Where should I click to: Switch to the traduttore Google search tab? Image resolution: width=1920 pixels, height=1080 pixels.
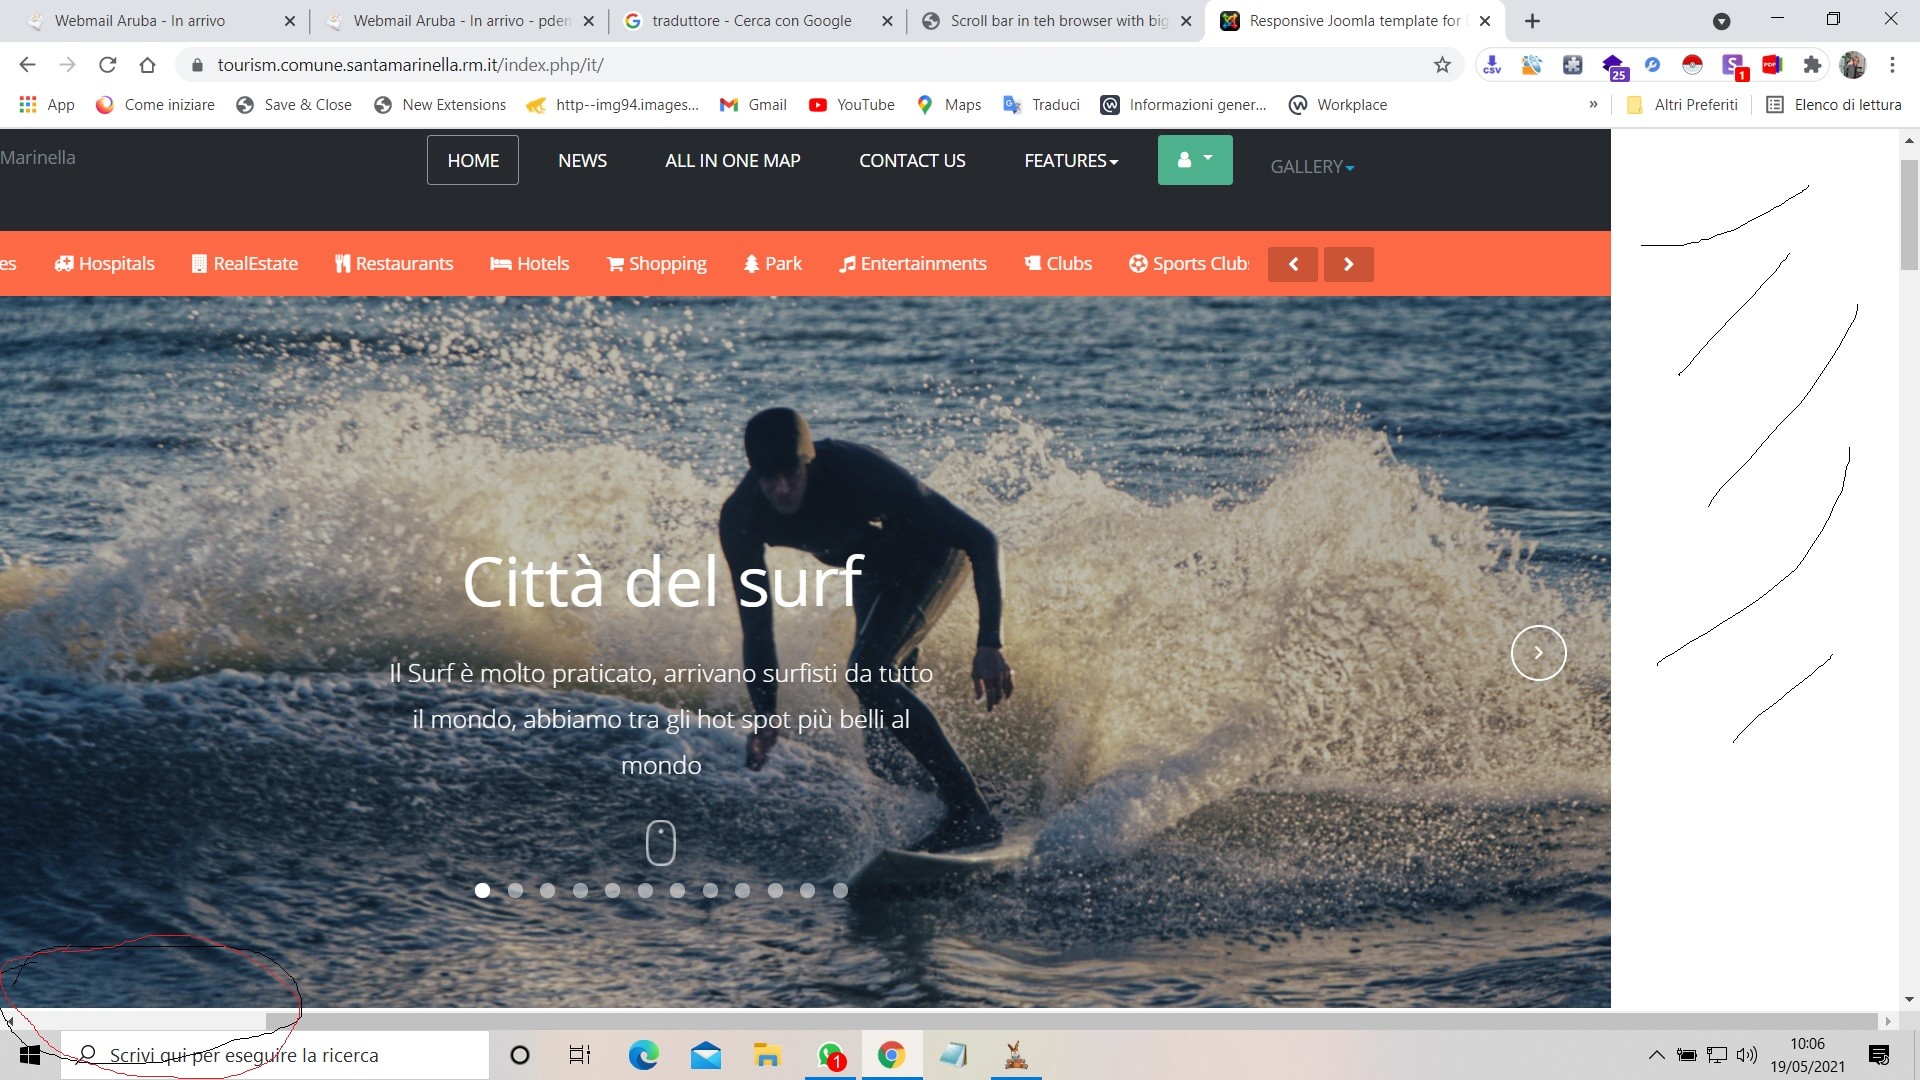750,21
